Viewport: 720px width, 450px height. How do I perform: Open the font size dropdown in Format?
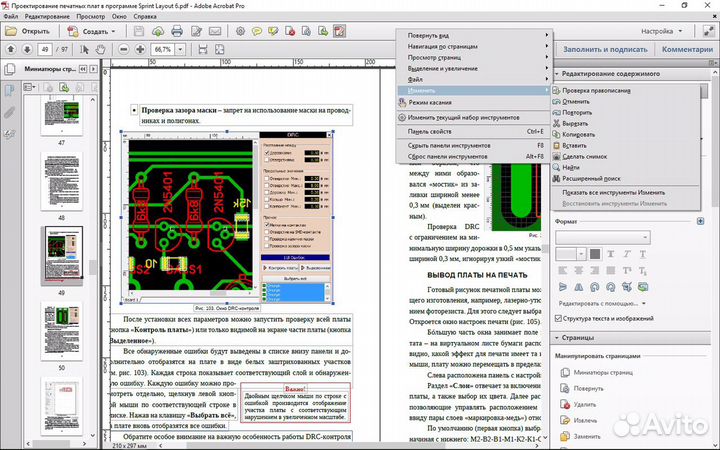point(581,253)
